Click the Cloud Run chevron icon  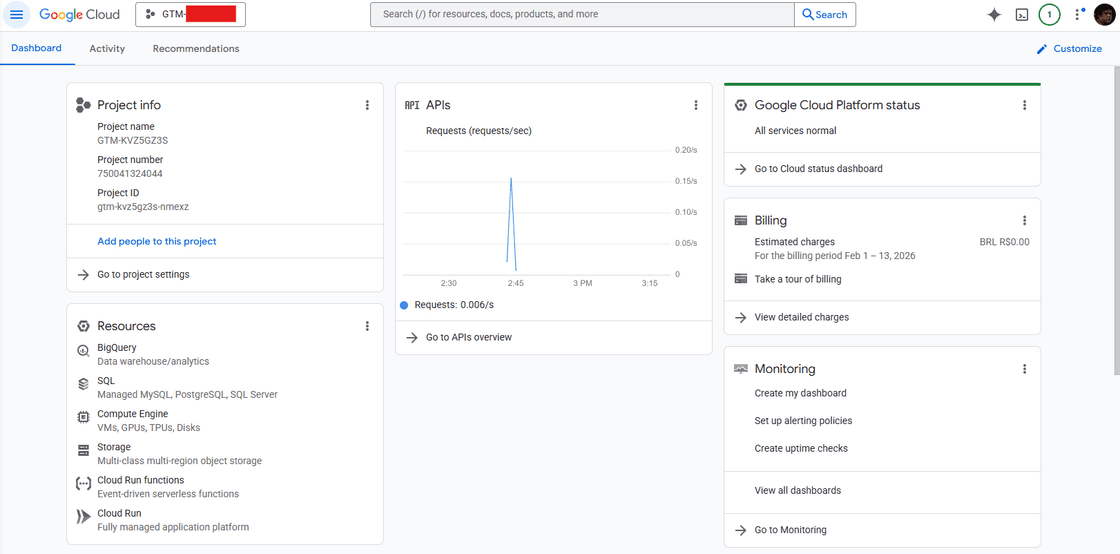(x=83, y=515)
